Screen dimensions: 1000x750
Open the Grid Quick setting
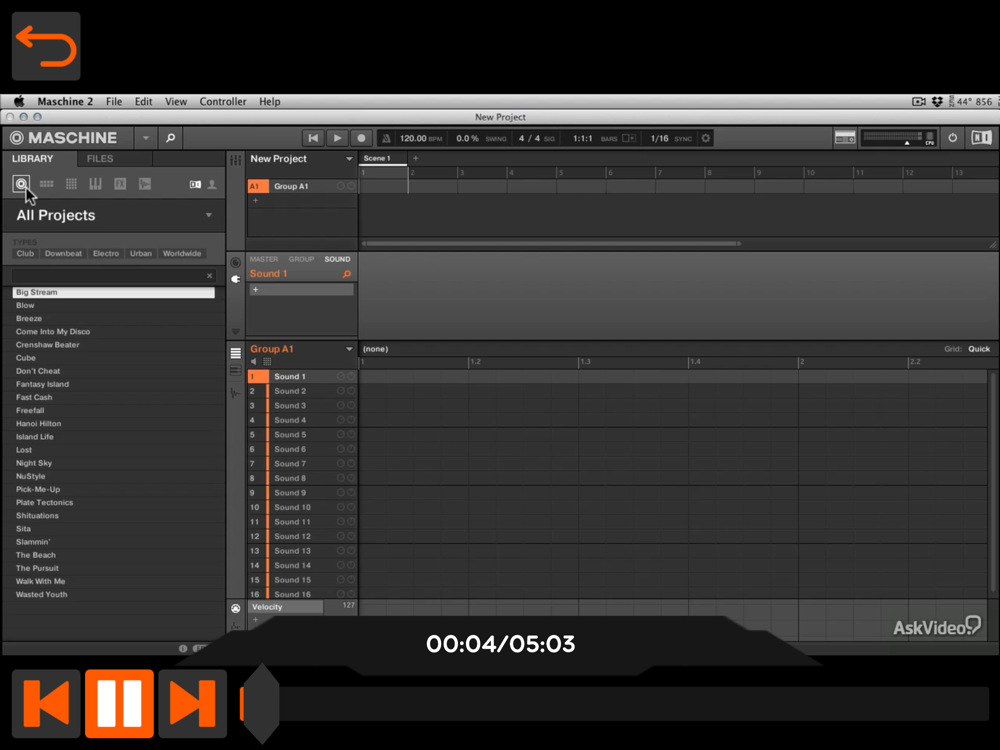coord(979,349)
